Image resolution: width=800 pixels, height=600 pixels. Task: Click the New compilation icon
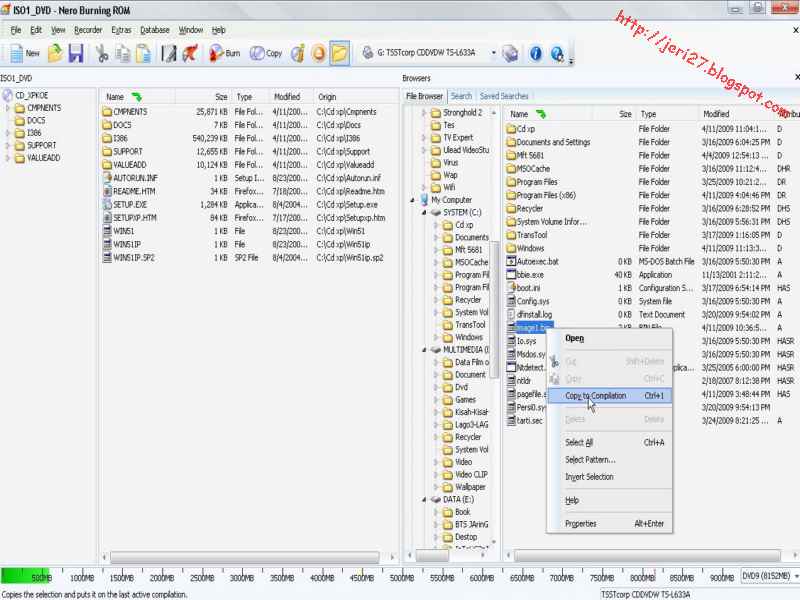(x=16, y=53)
